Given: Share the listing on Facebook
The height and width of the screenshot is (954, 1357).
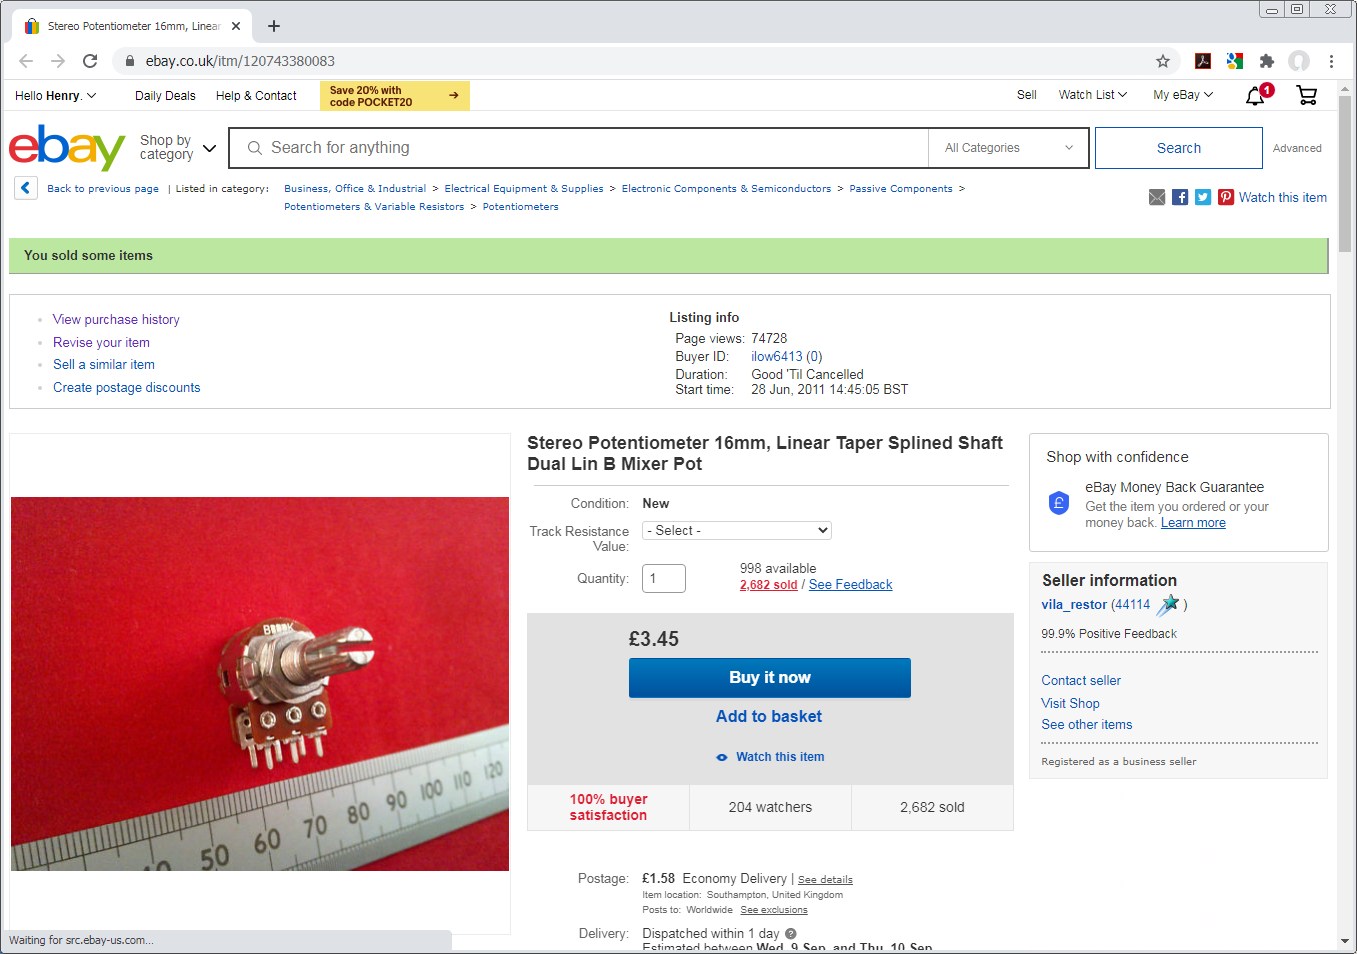Looking at the screenshot, I should click(1180, 197).
